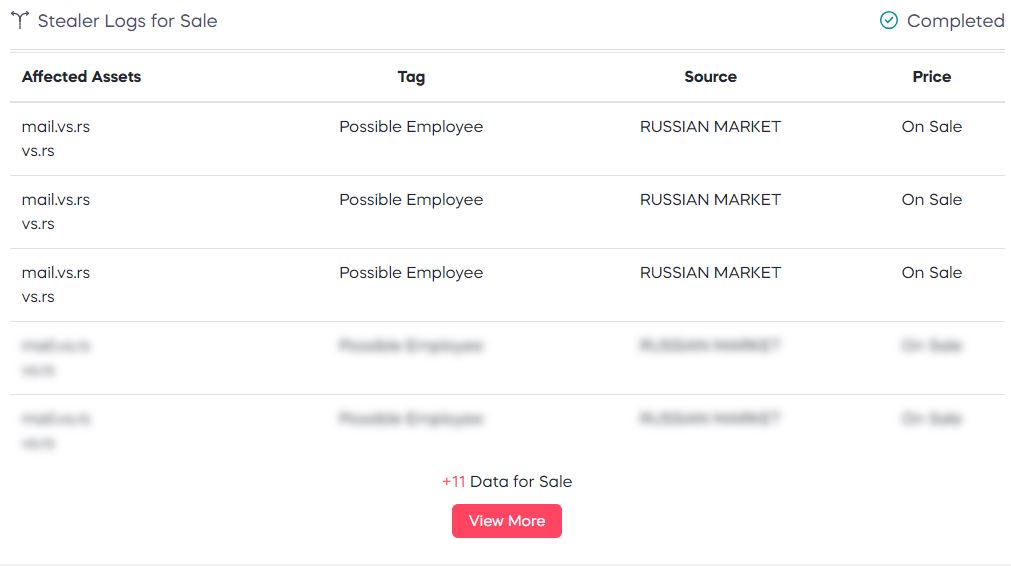Open the first row's mail.vs.rs asset
Viewport: 1011px width, 566px height.
pyautogui.click(x=56, y=126)
